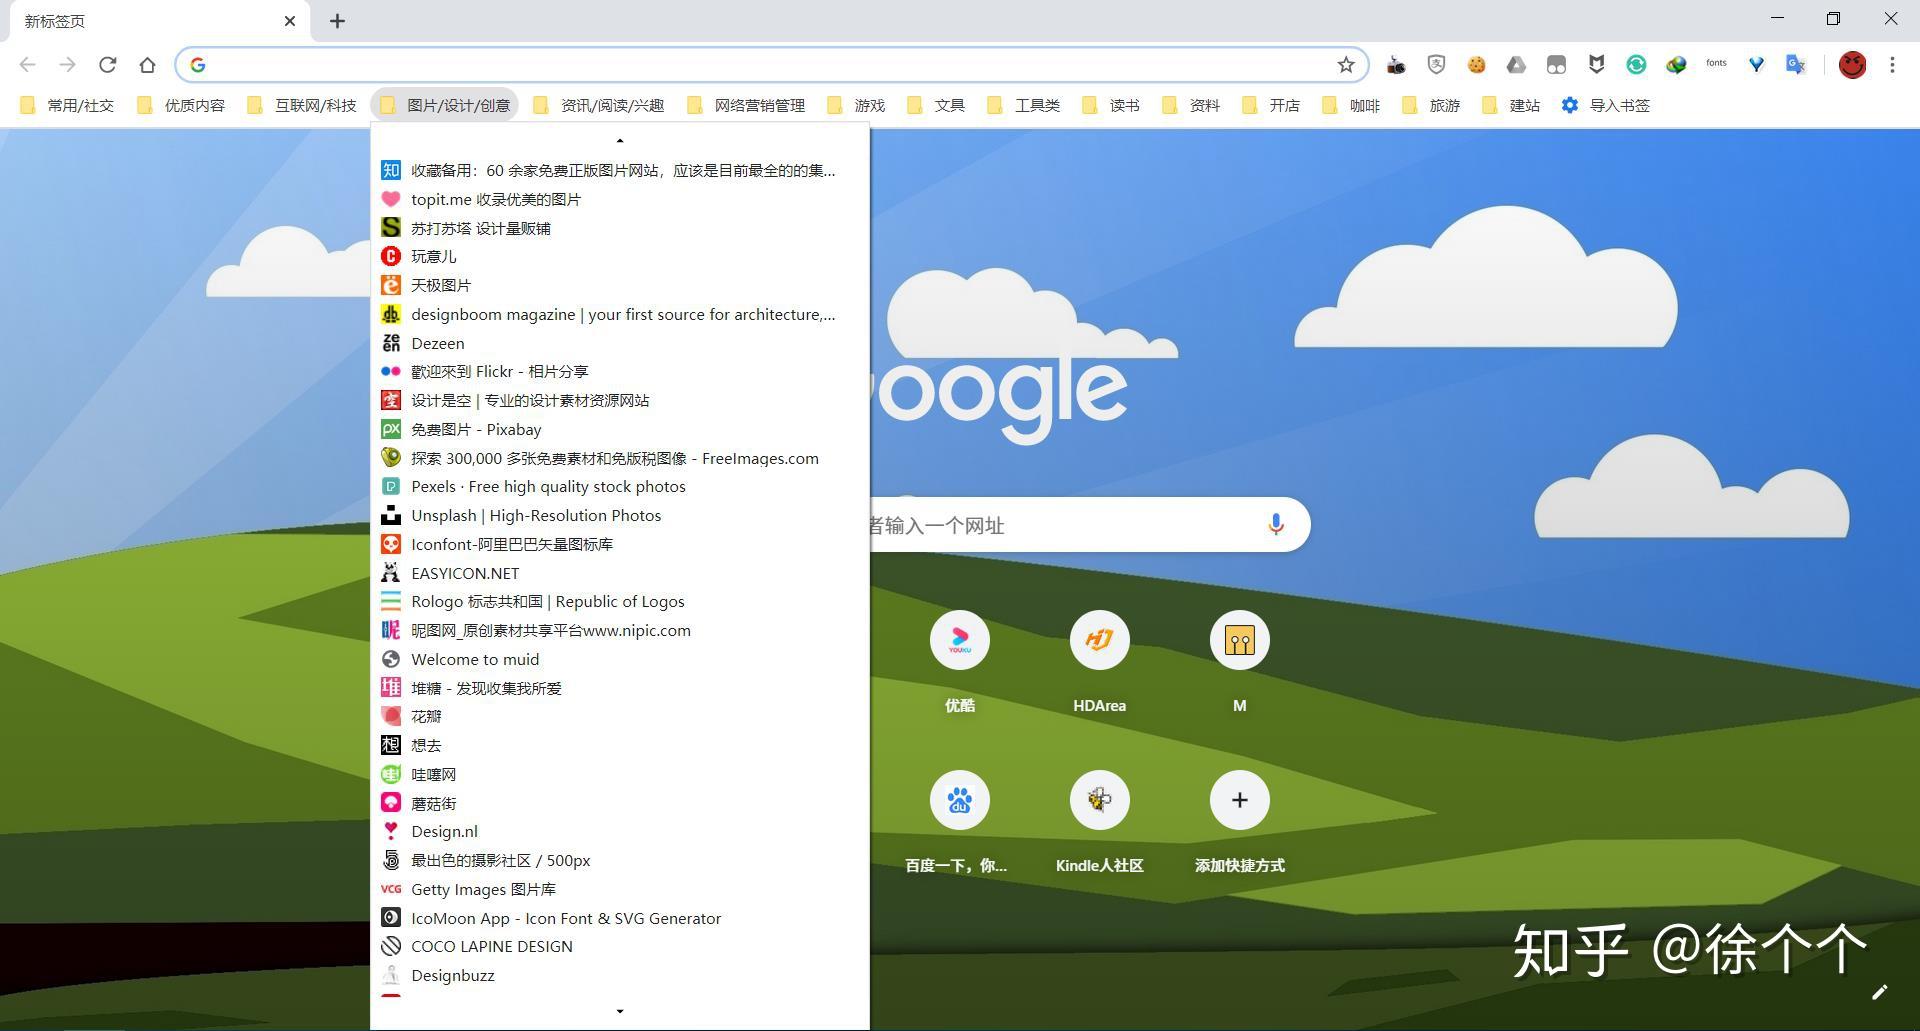The image size is (1920, 1031).
Task: Open the 网络营销管理 bookmark folder
Action: (x=747, y=105)
